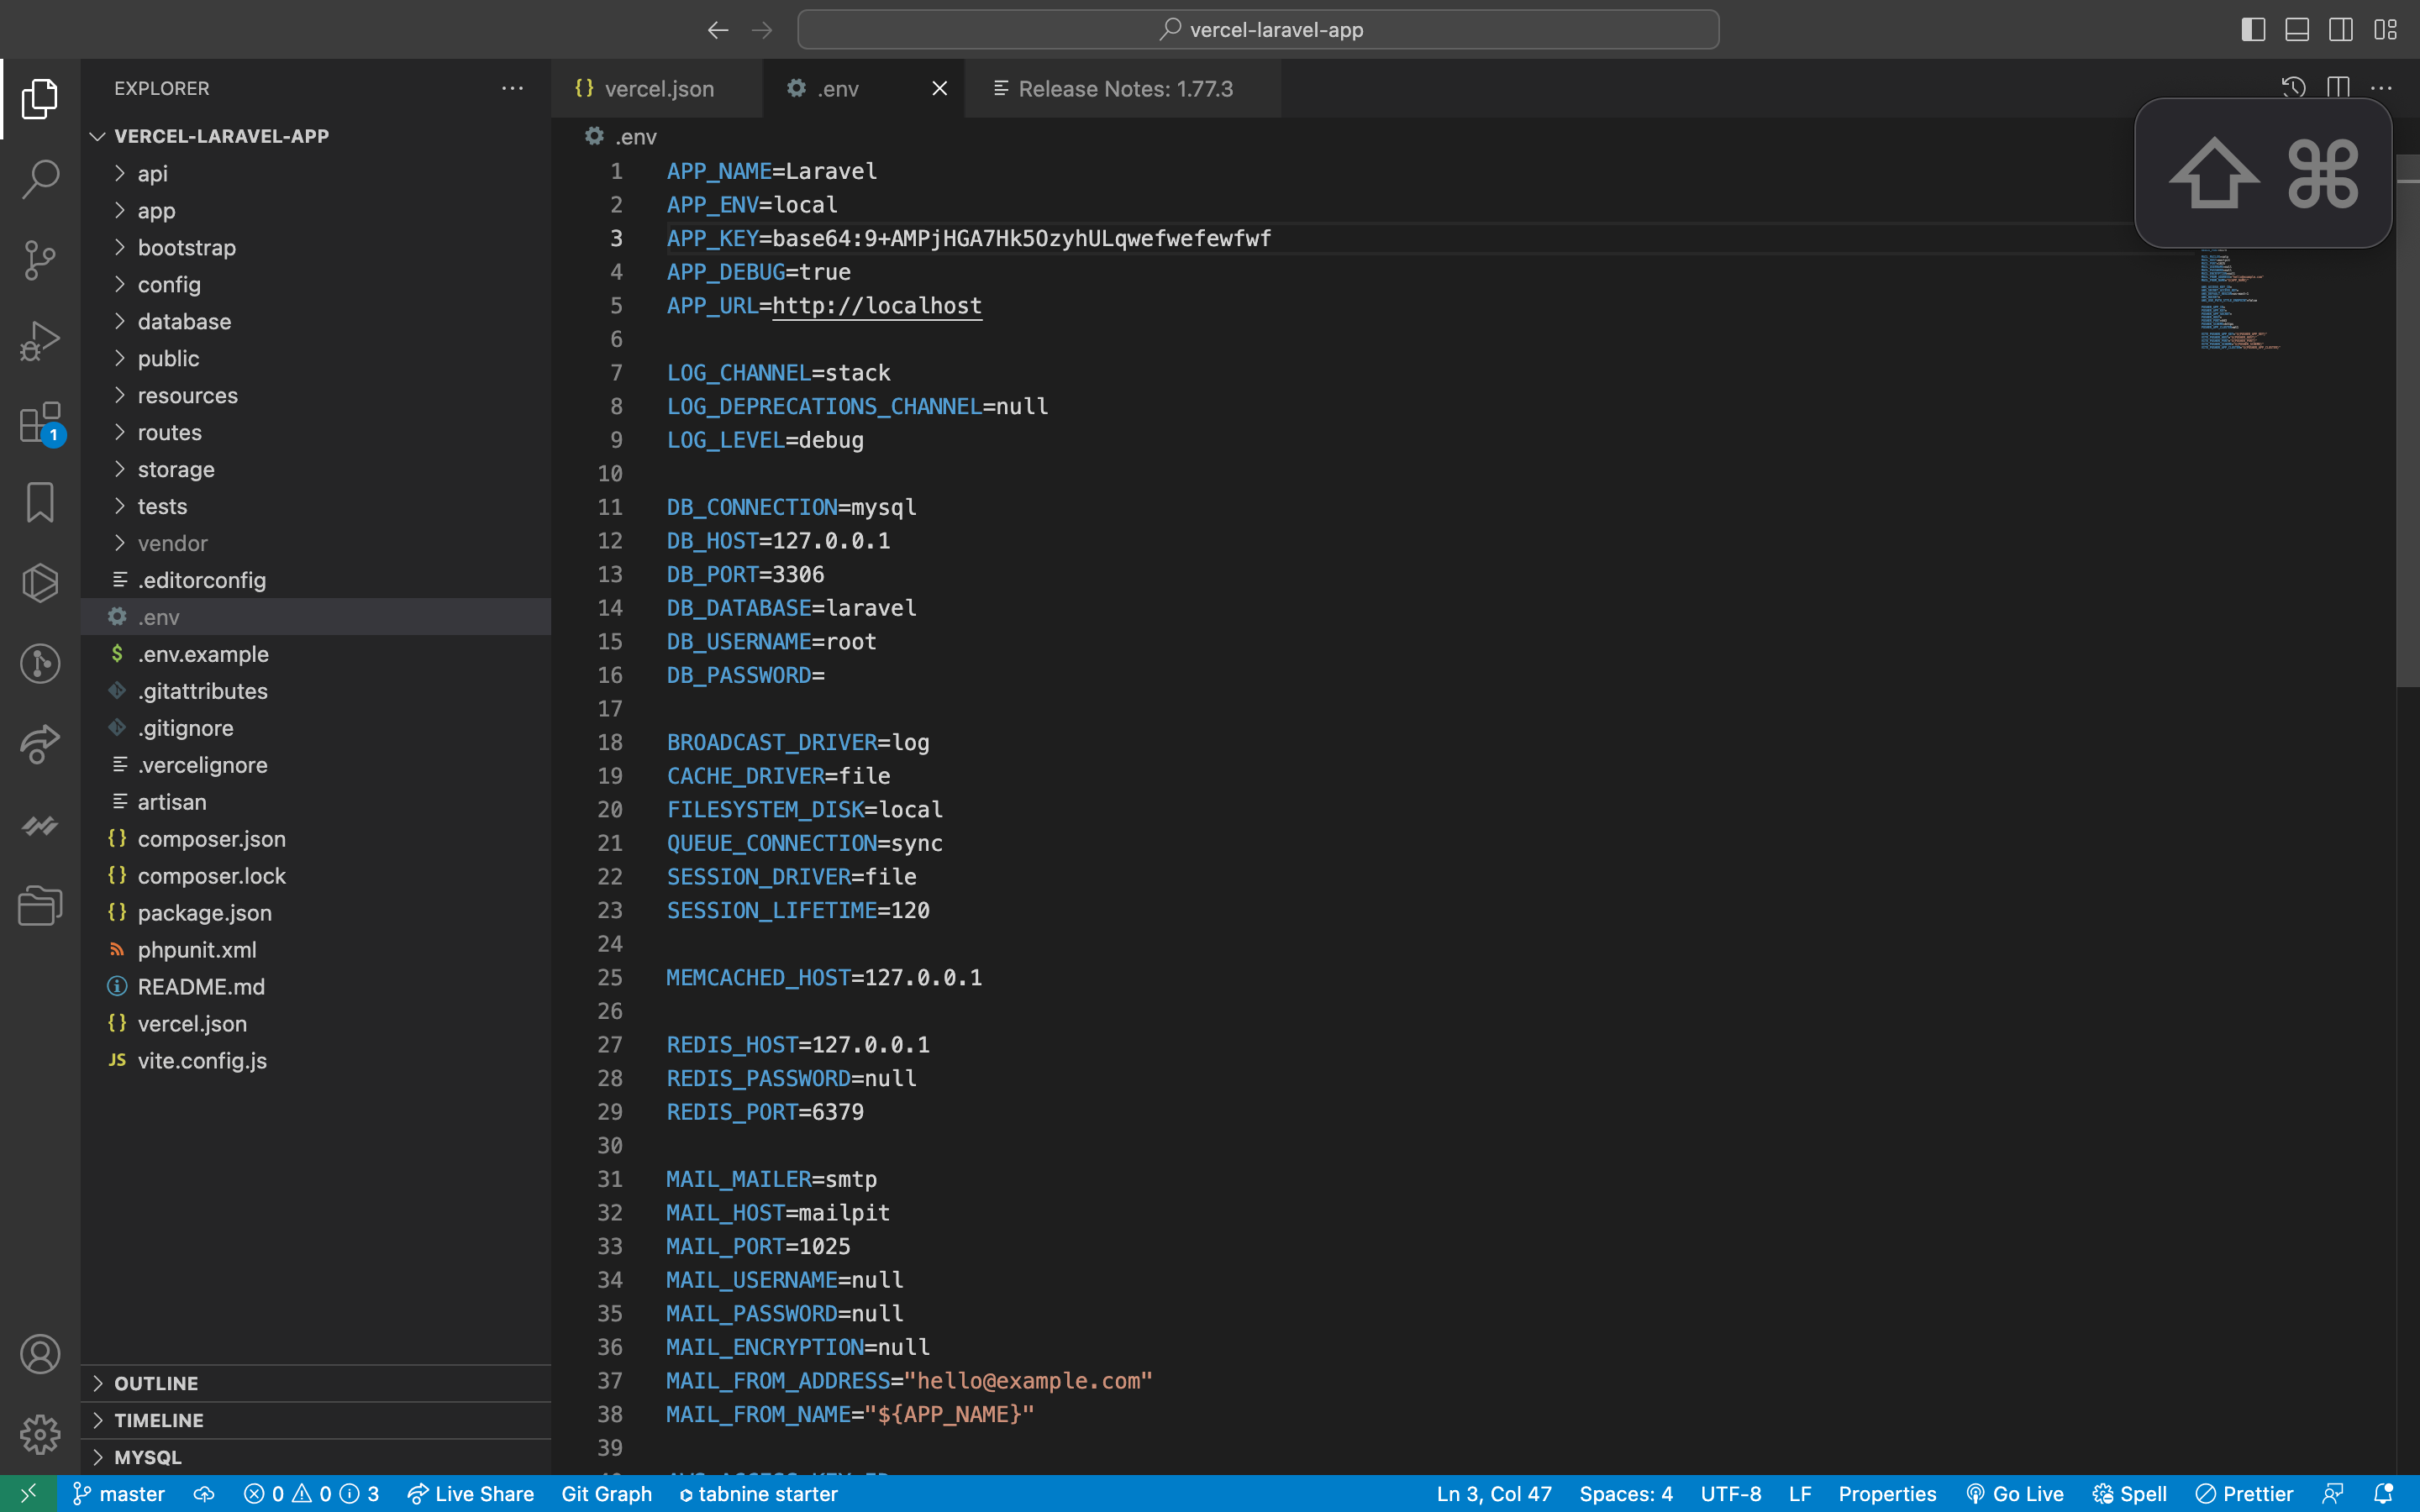Open Explorer Views and More Actions menu
Image resolution: width=2420 pixels, height=1512 pixels.
click(x=512, y=88)
